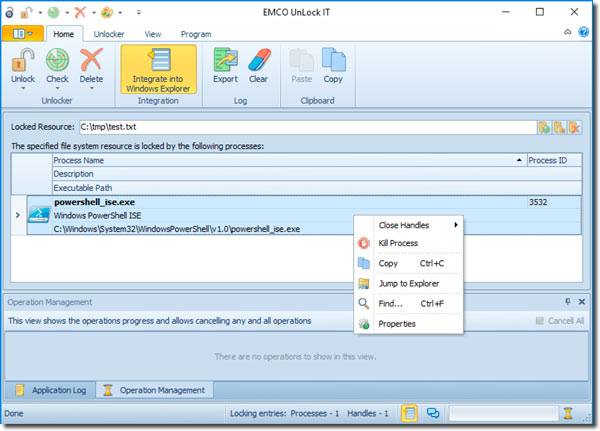The image size is (600, 431).
Task: Choose Jump to Explorer in context menu
Action: coord(409,284)
